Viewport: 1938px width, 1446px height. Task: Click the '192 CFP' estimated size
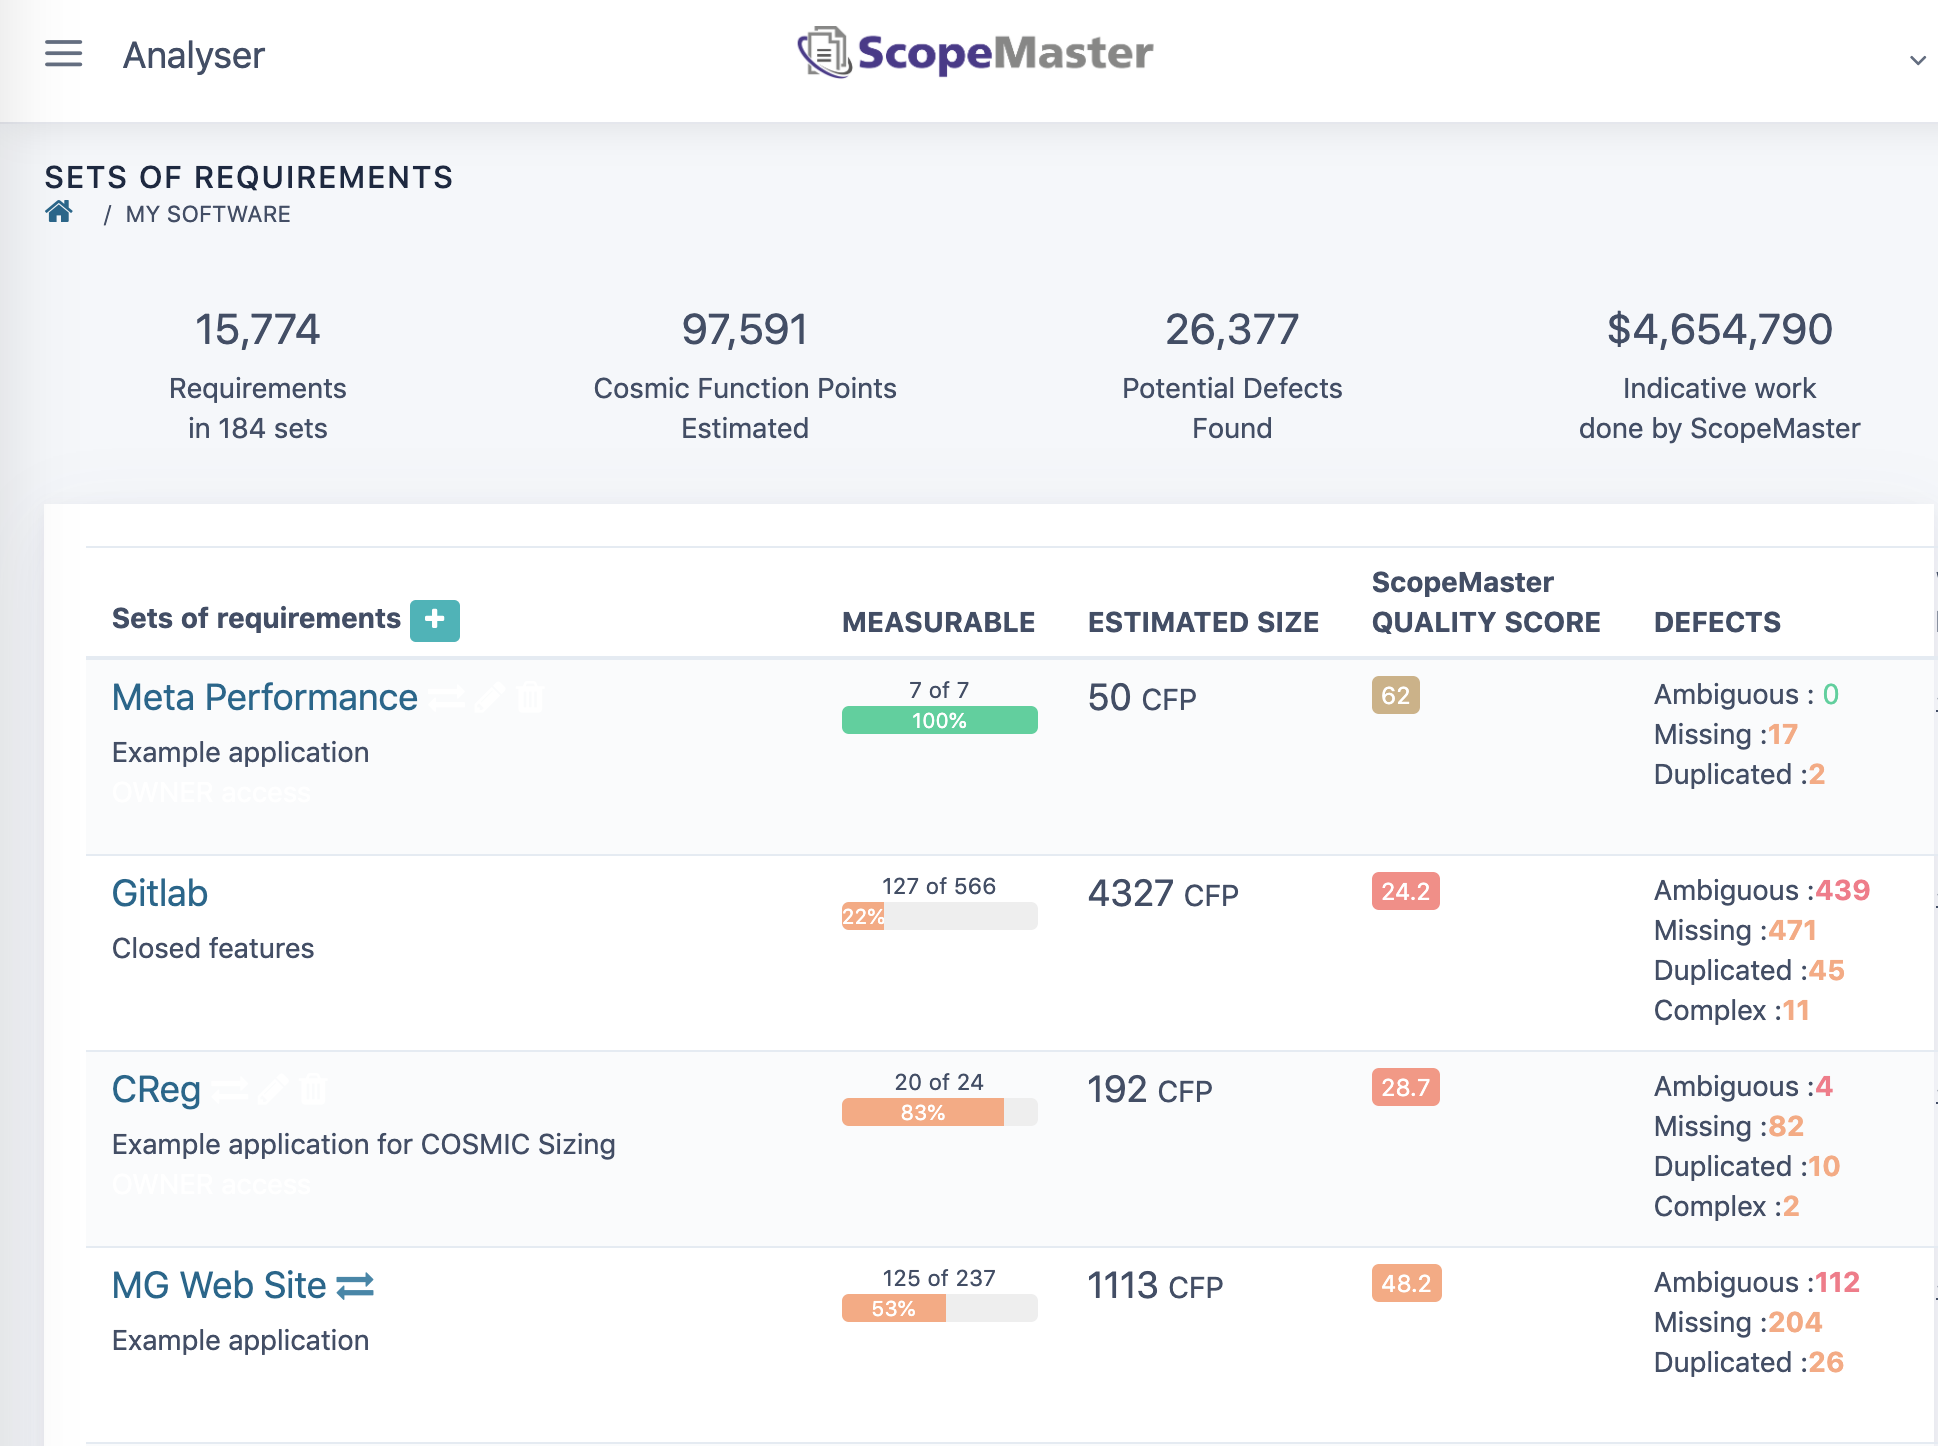pyautogui.click(x=1150, y=1090)
